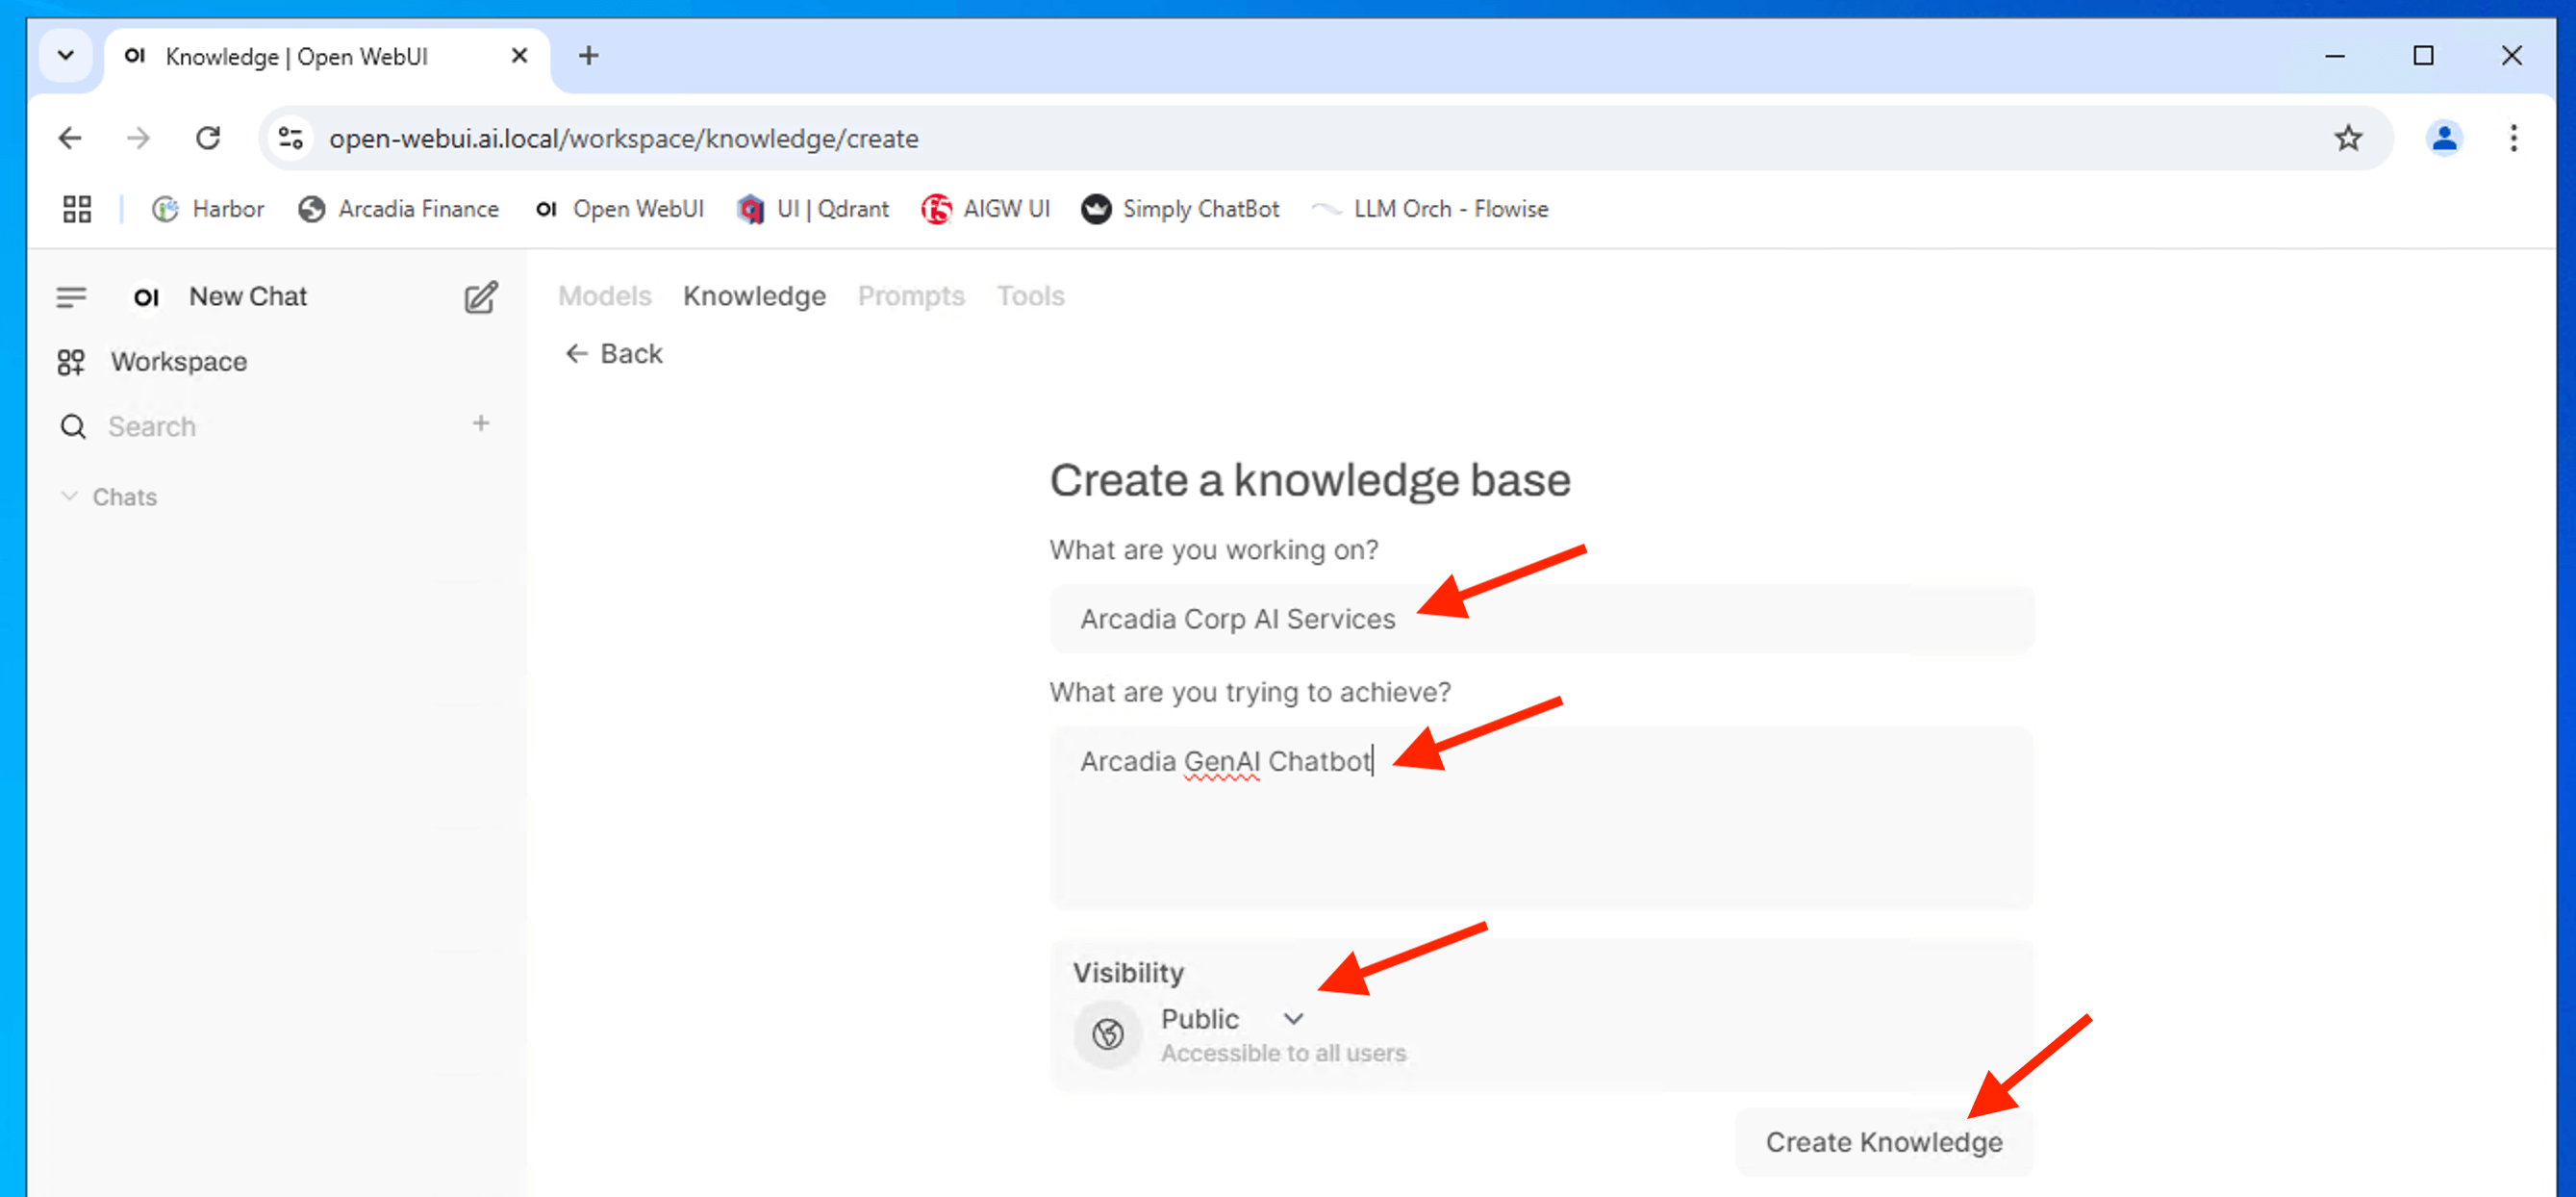Open the browser apps grid icon

point(77,209)
